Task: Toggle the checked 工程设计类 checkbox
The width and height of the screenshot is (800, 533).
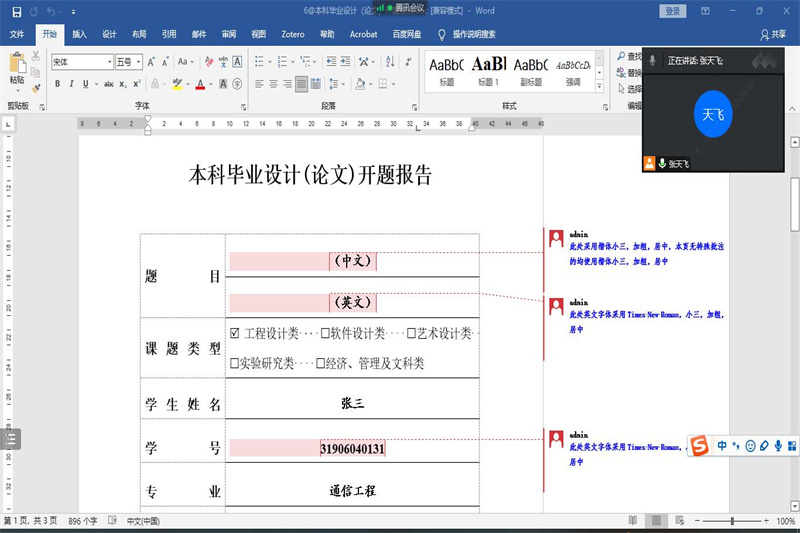Action: 235,332
